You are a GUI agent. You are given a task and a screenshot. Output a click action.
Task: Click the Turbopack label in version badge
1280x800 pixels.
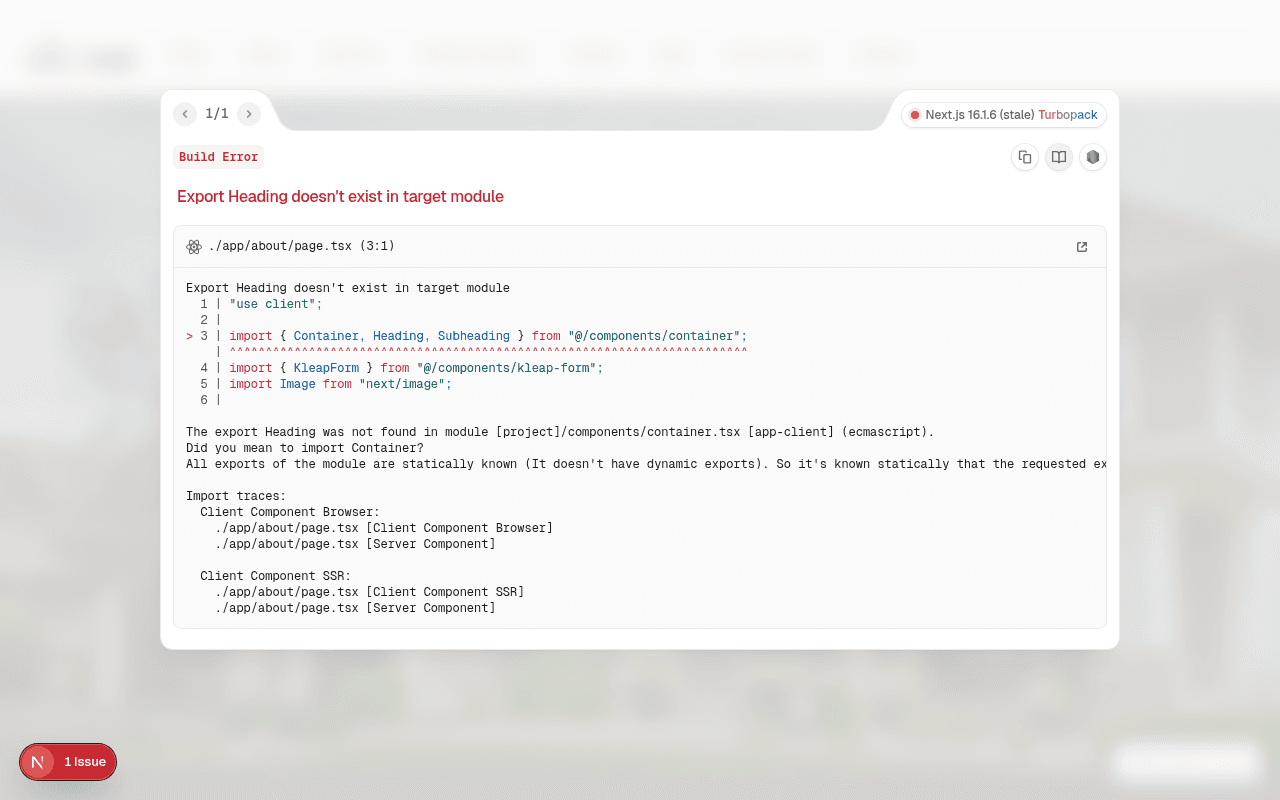(x=1068, y=115)
